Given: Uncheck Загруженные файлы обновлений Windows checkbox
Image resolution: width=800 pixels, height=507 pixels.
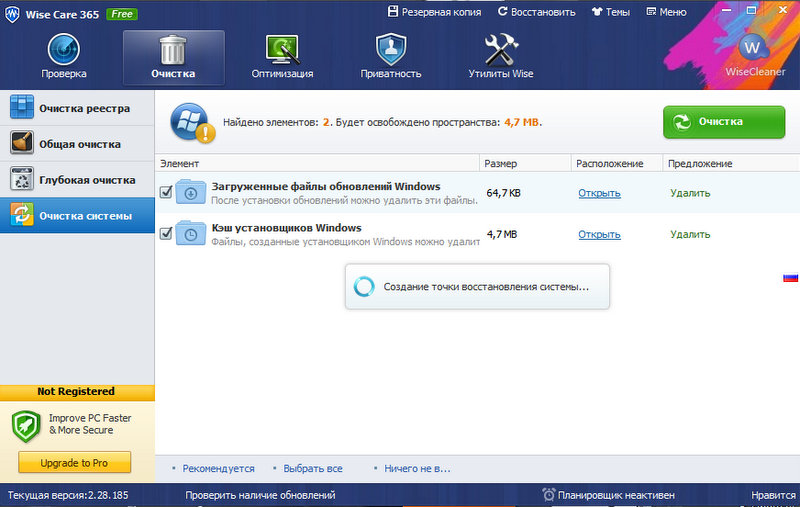Looking at the screenshot, I should 166,192.
